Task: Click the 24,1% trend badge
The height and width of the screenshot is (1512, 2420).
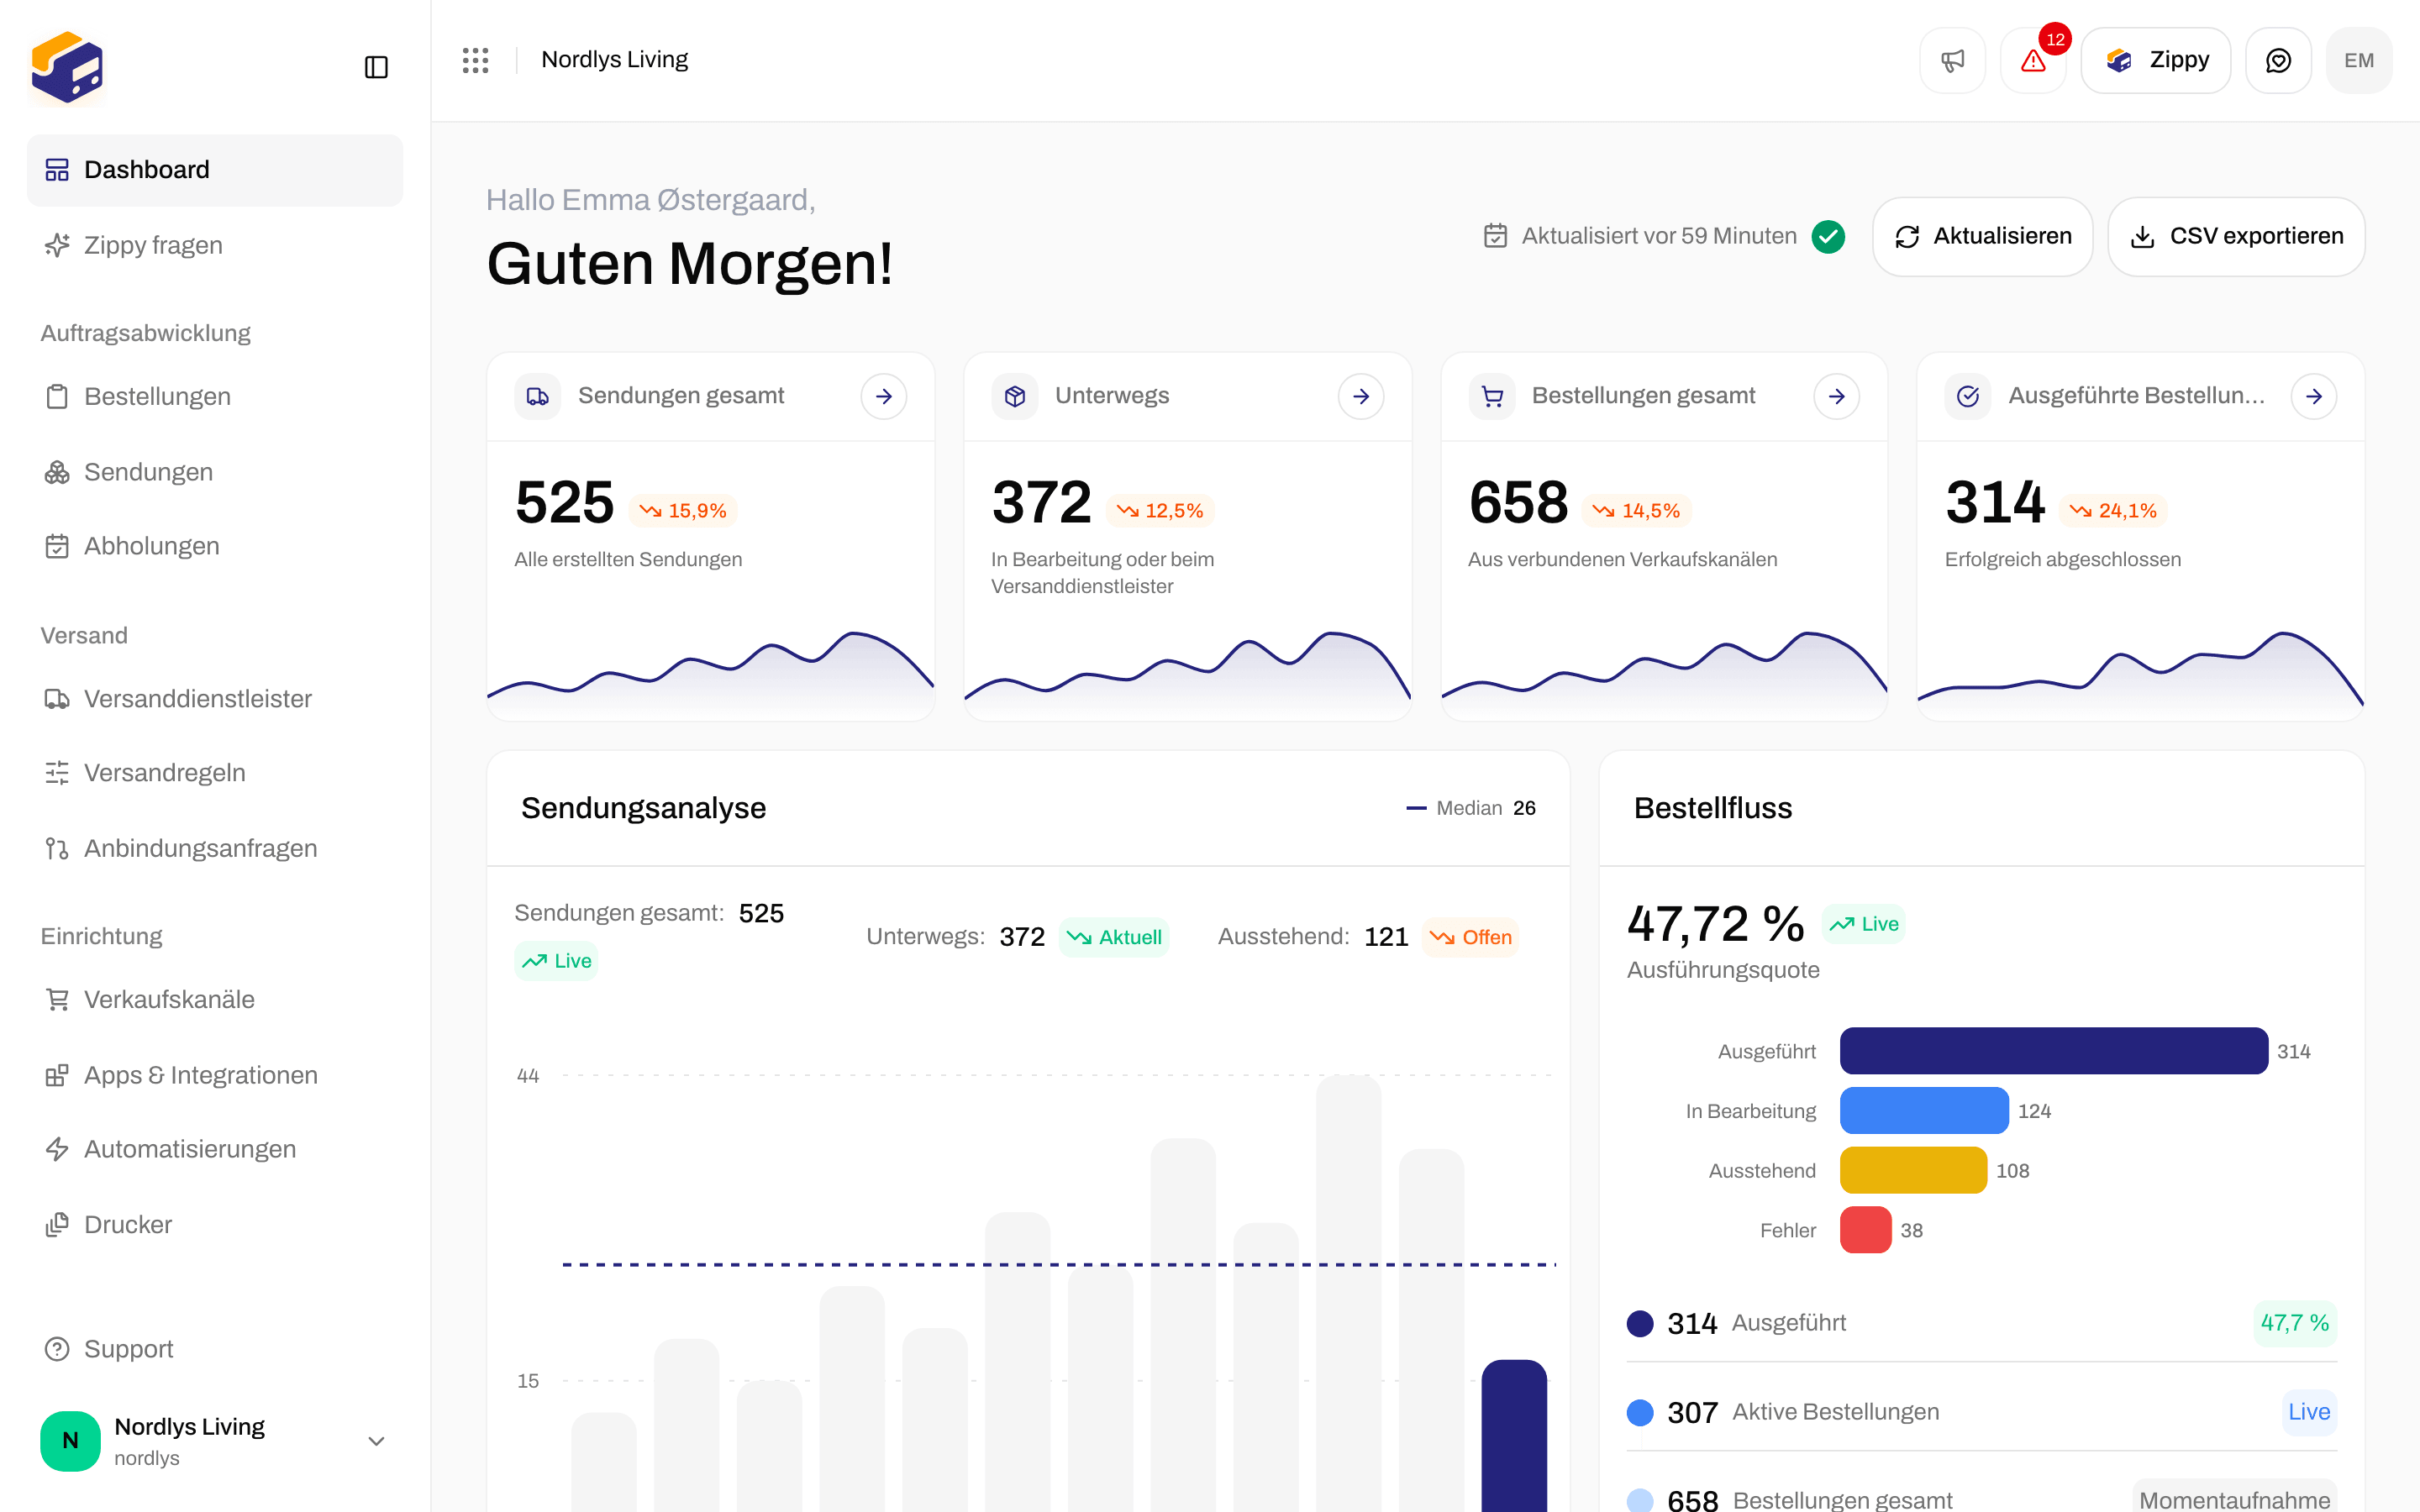Action: pos(2113,511)
